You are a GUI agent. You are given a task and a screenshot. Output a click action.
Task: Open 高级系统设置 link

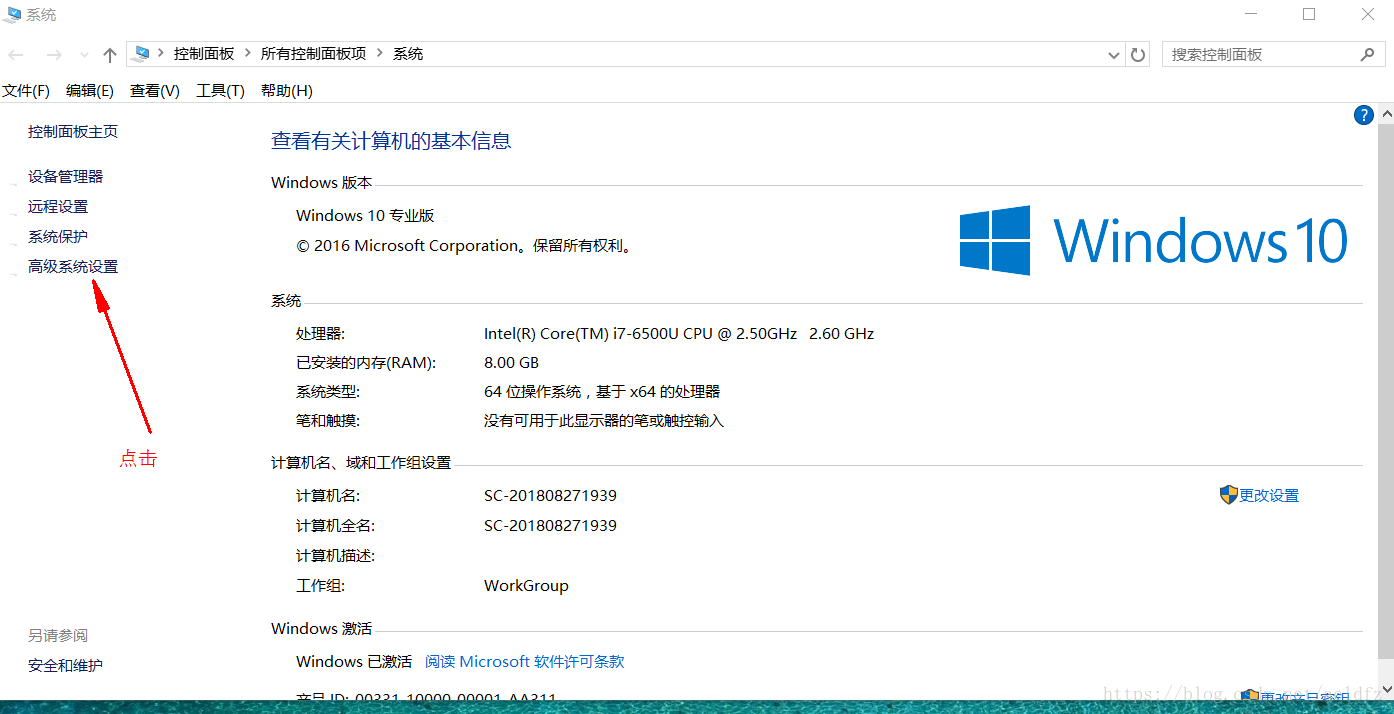click(x=73, y=267)
